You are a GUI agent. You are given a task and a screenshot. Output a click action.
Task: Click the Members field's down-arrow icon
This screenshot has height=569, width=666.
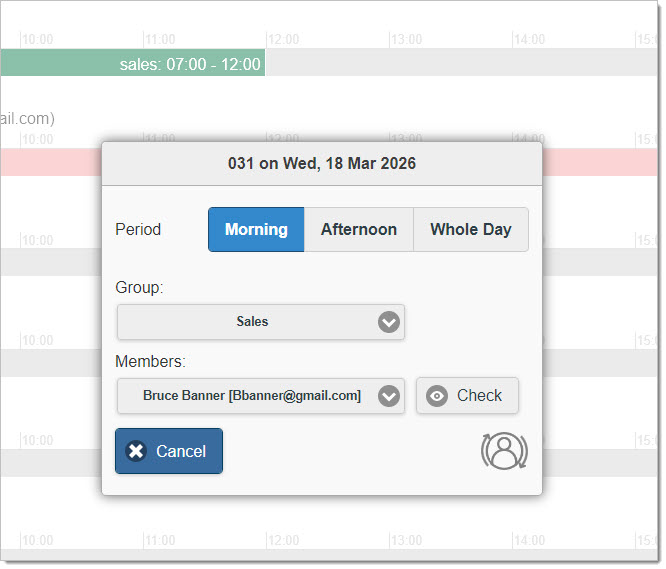click(389, 396)
